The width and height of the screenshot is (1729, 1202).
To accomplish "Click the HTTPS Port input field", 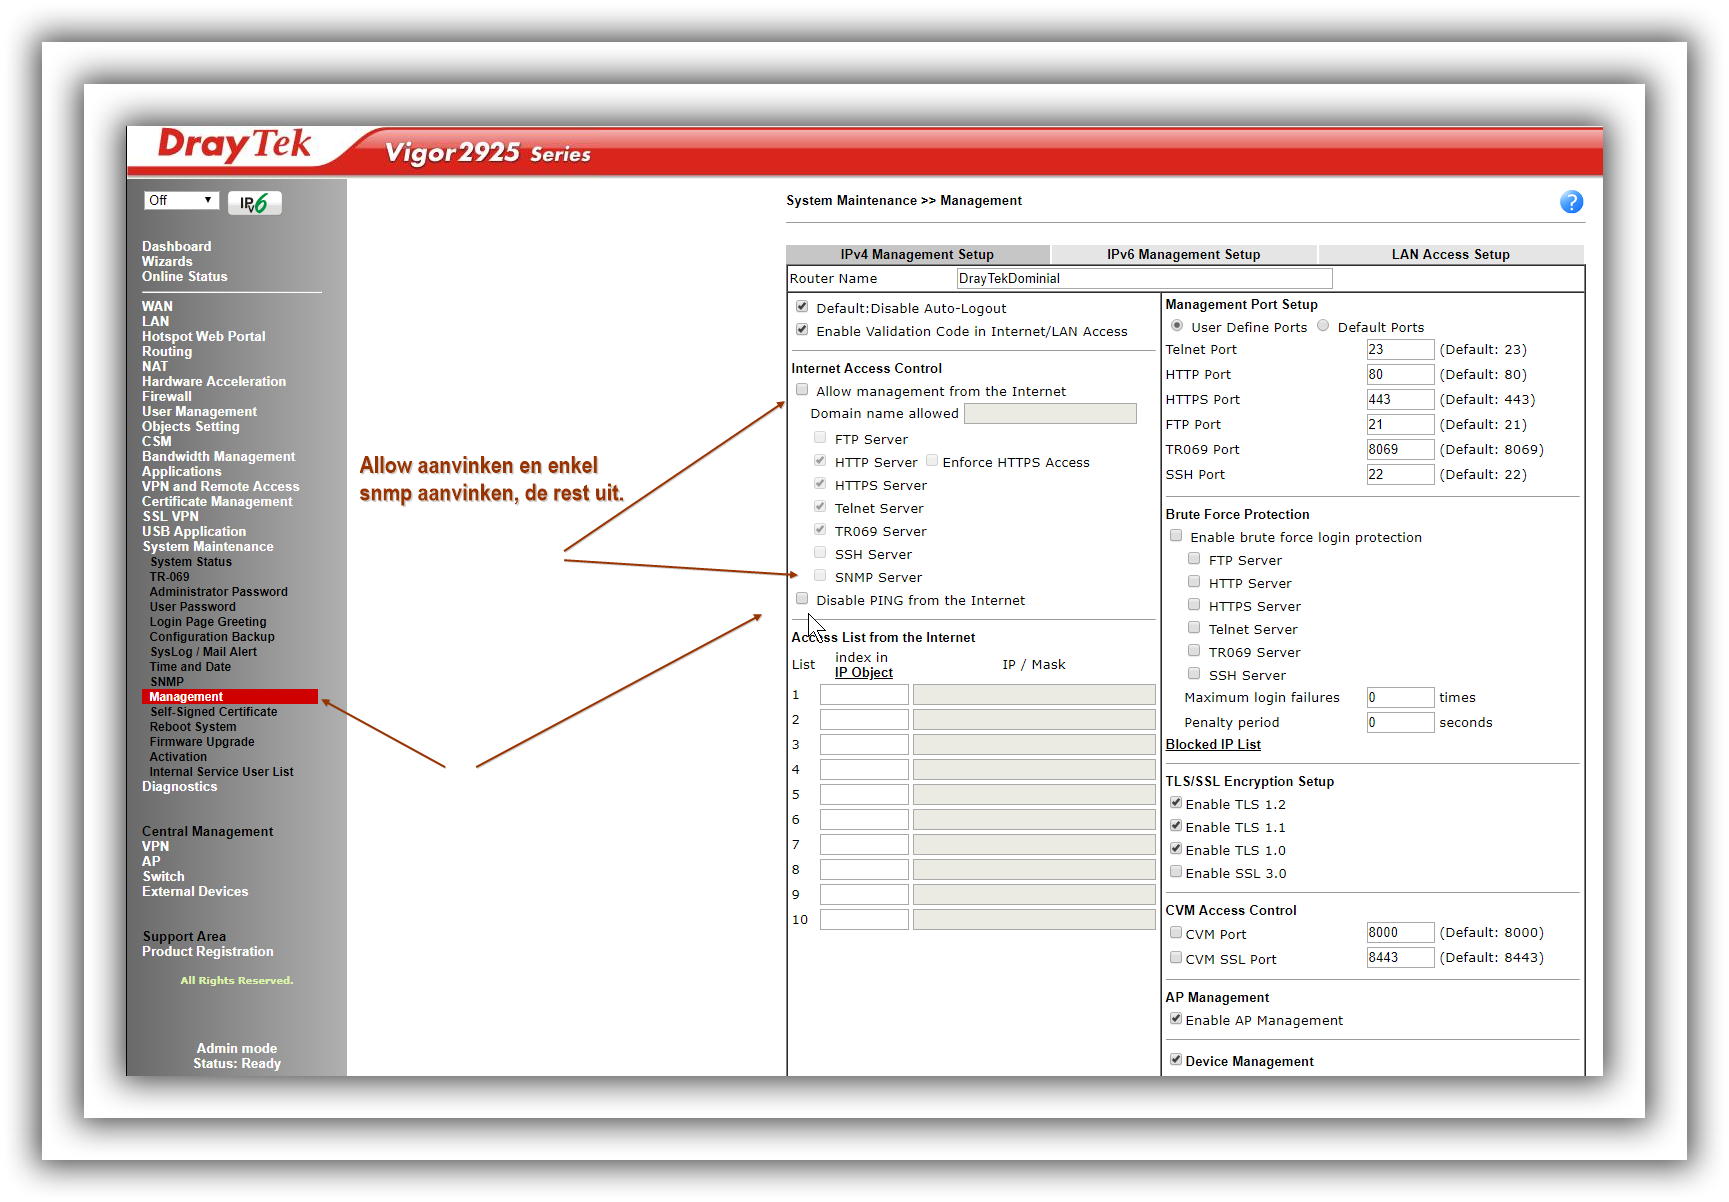I will coord(1399,399).
